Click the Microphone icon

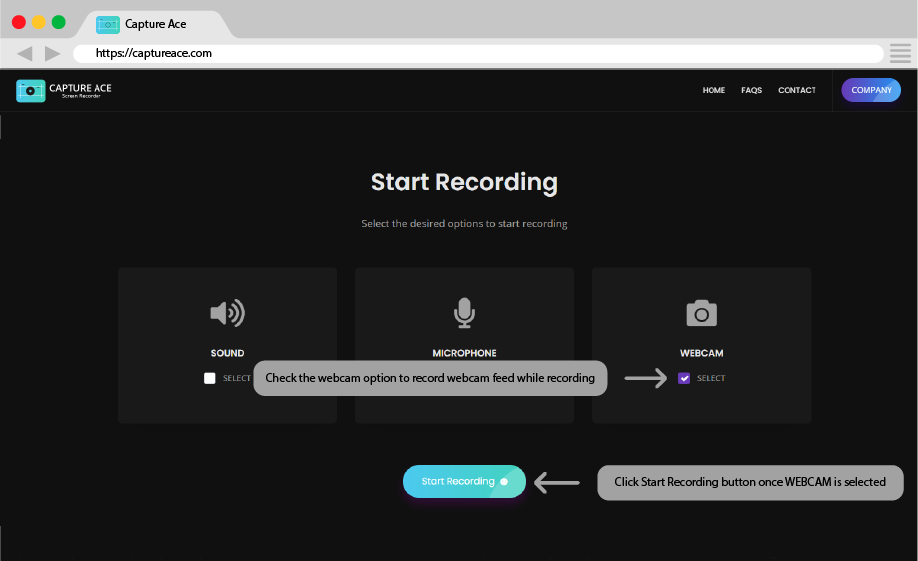pos(464,313)
